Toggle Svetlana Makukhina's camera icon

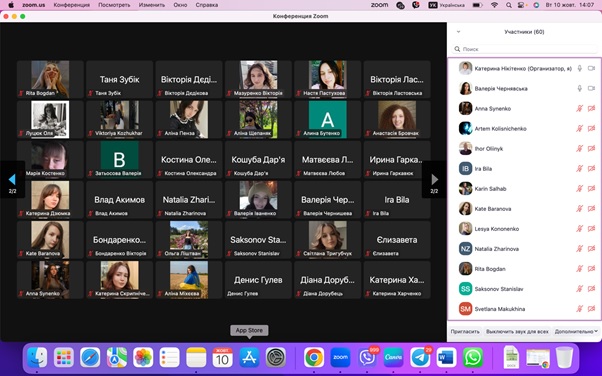[x=591, y=309]
